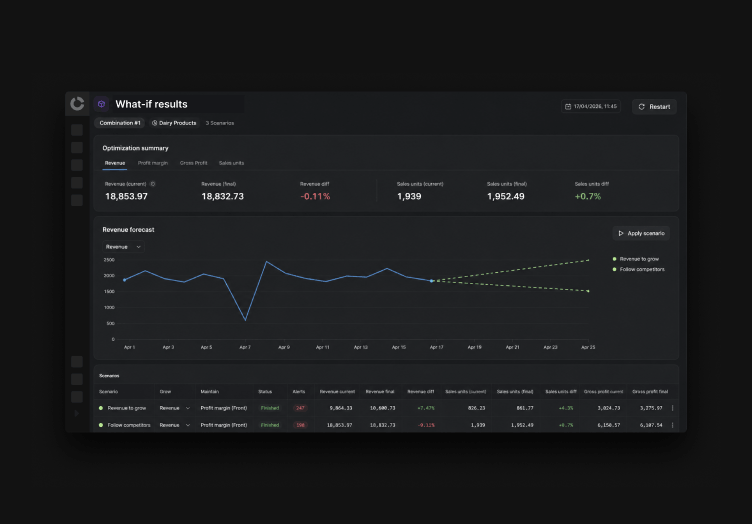Click the Scenario column header
752x524 pixels.
click(x=108, y=392)
